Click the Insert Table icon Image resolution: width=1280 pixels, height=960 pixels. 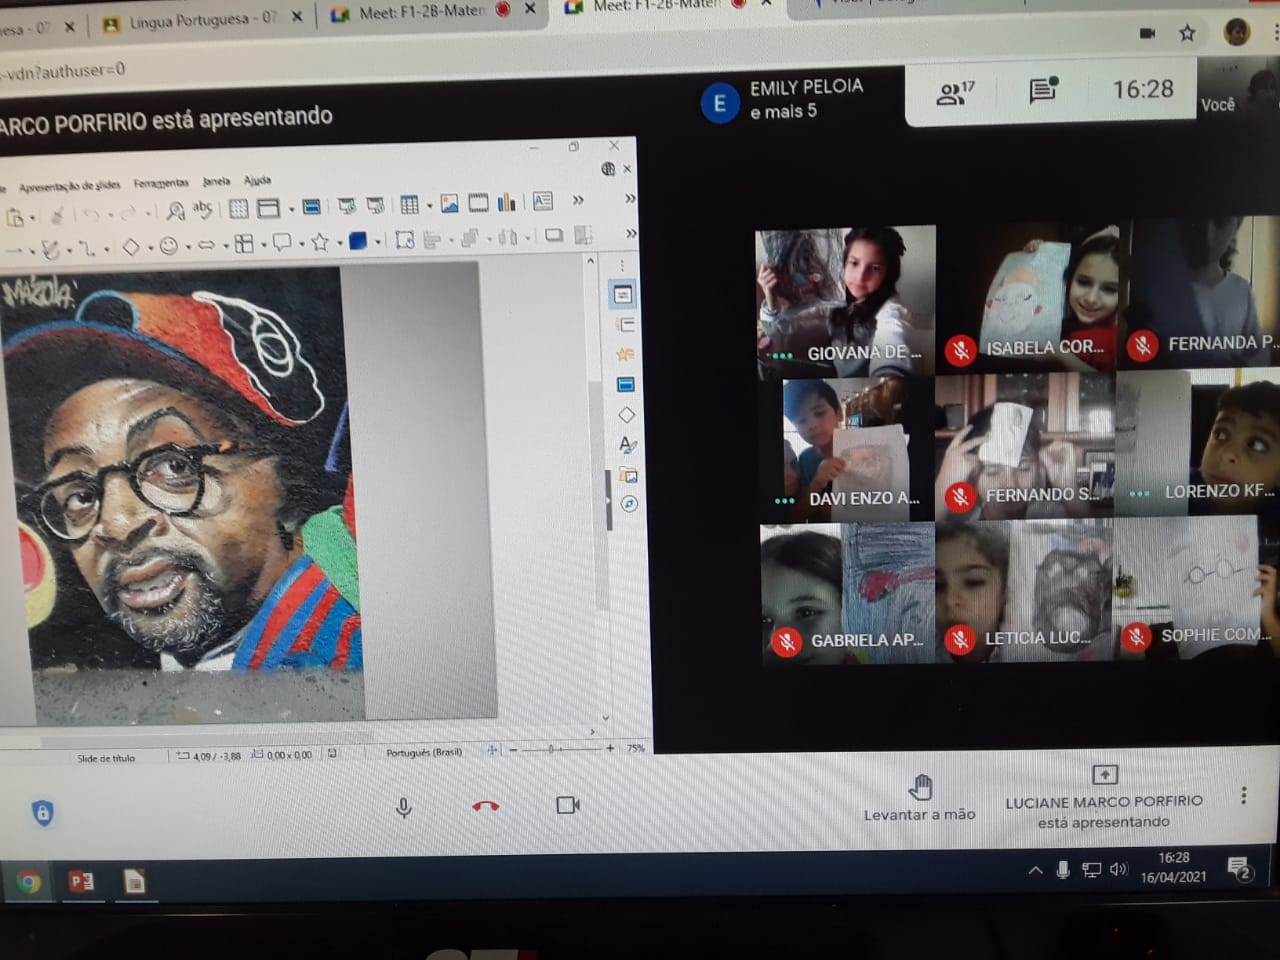click(409, 205)
